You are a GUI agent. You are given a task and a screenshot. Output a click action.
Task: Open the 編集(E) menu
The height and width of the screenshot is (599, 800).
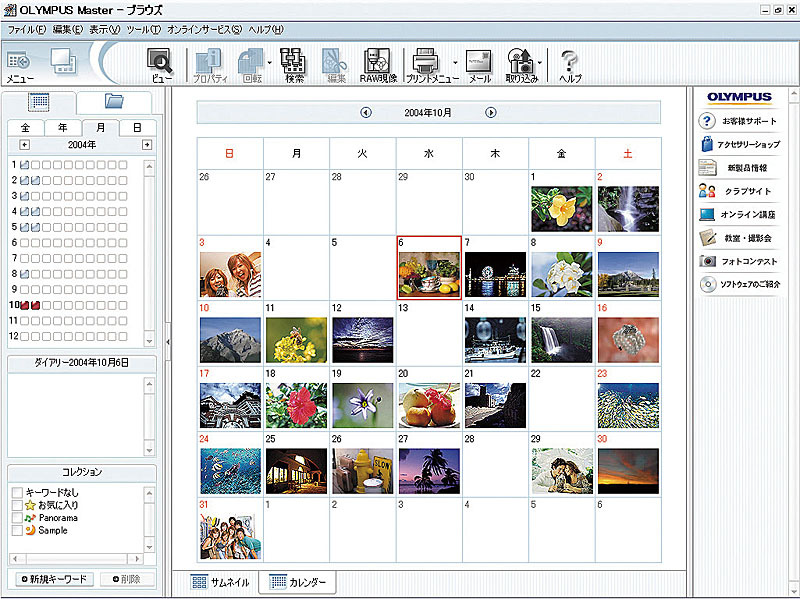pyautogui.click(x=68, y=30)
